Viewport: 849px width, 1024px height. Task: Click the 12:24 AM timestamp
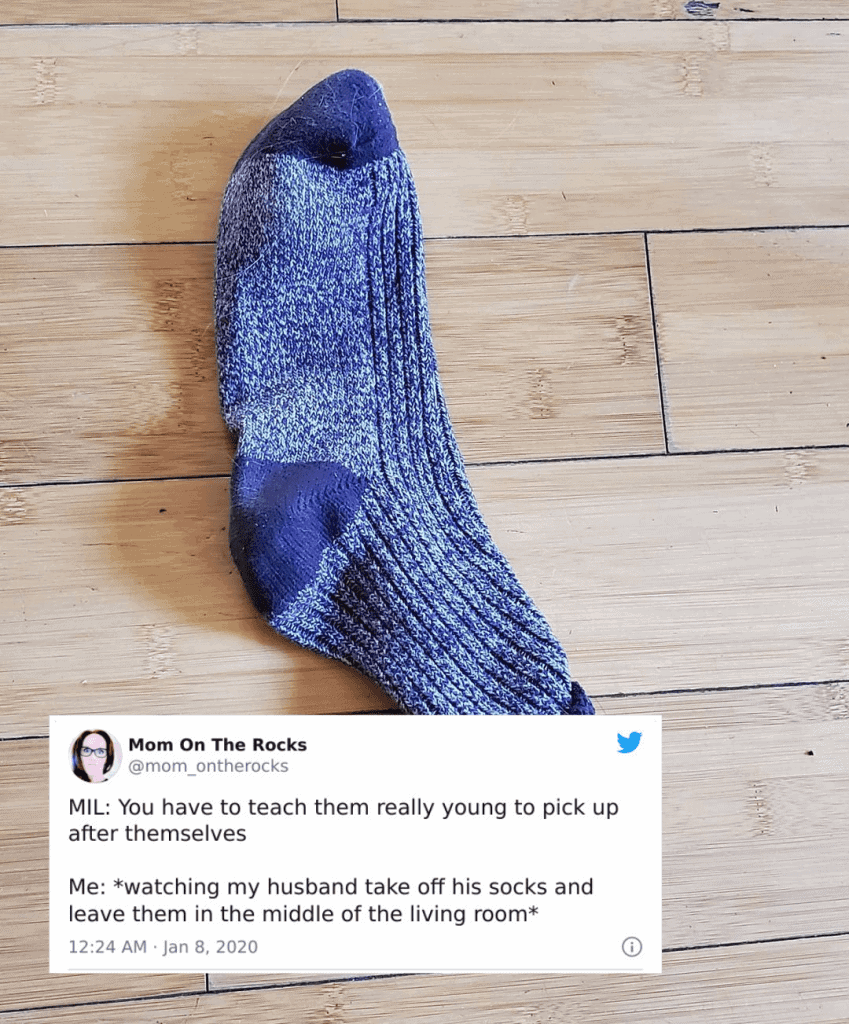pos(107,946)
